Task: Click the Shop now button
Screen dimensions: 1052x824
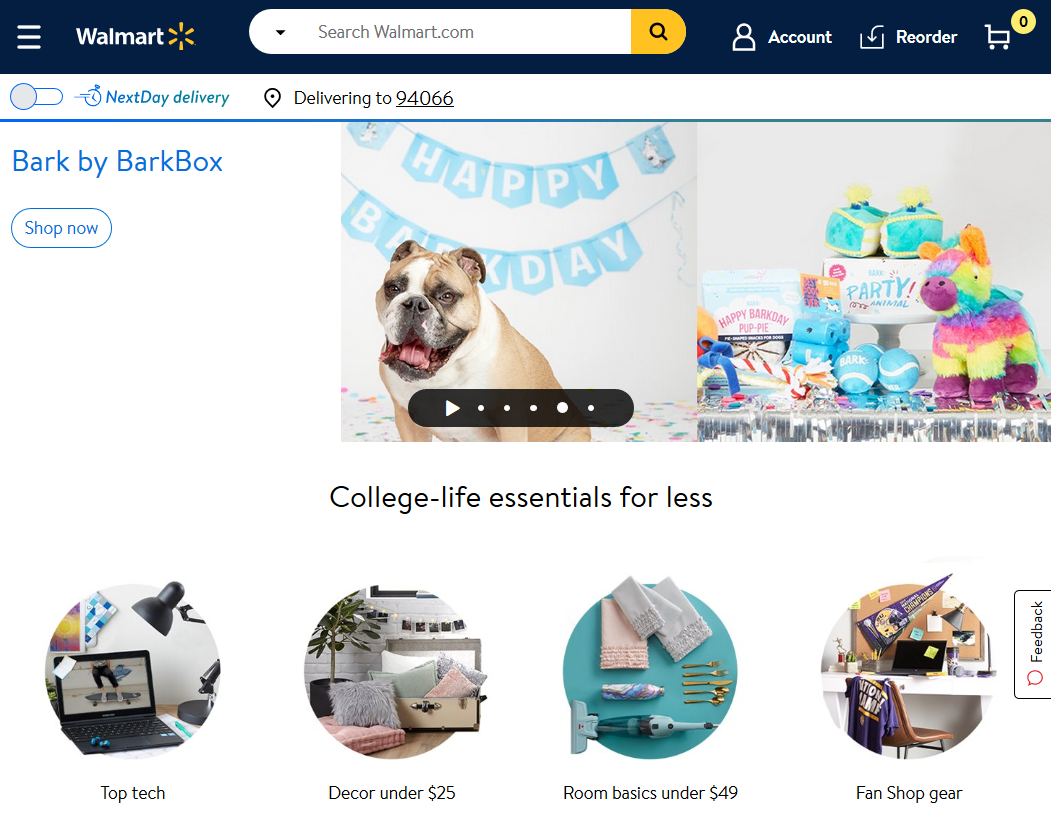Action: [x=61, y=228]
